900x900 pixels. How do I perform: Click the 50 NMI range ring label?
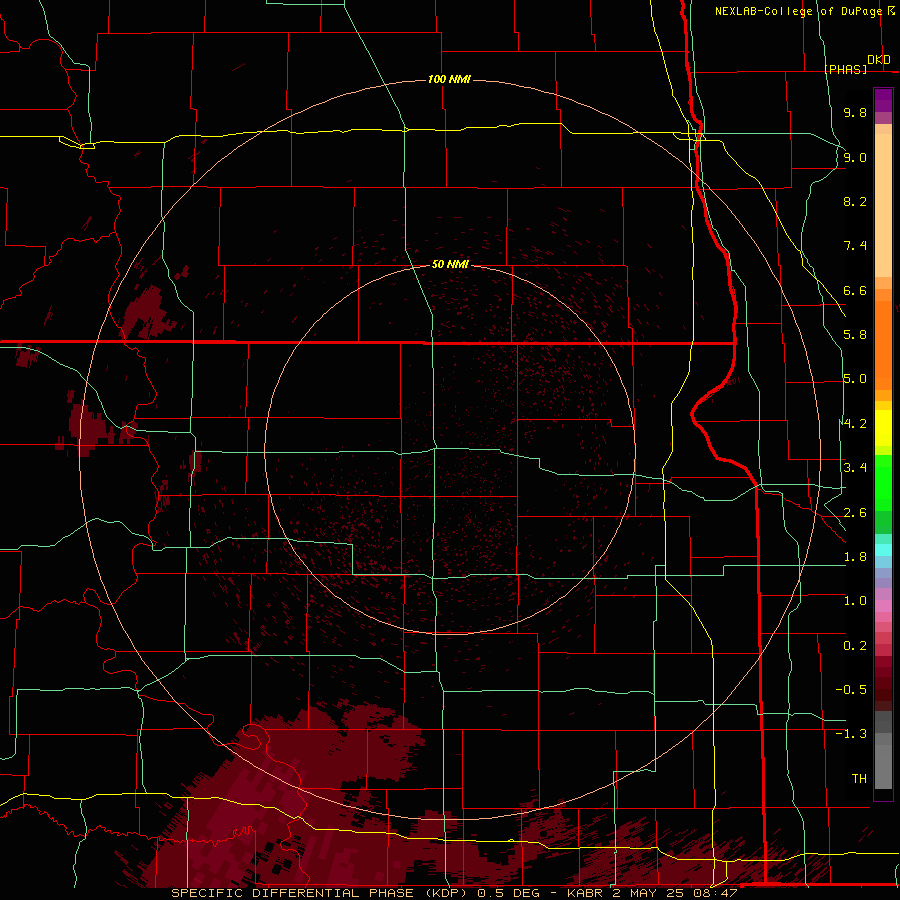(x=450, y=264)
